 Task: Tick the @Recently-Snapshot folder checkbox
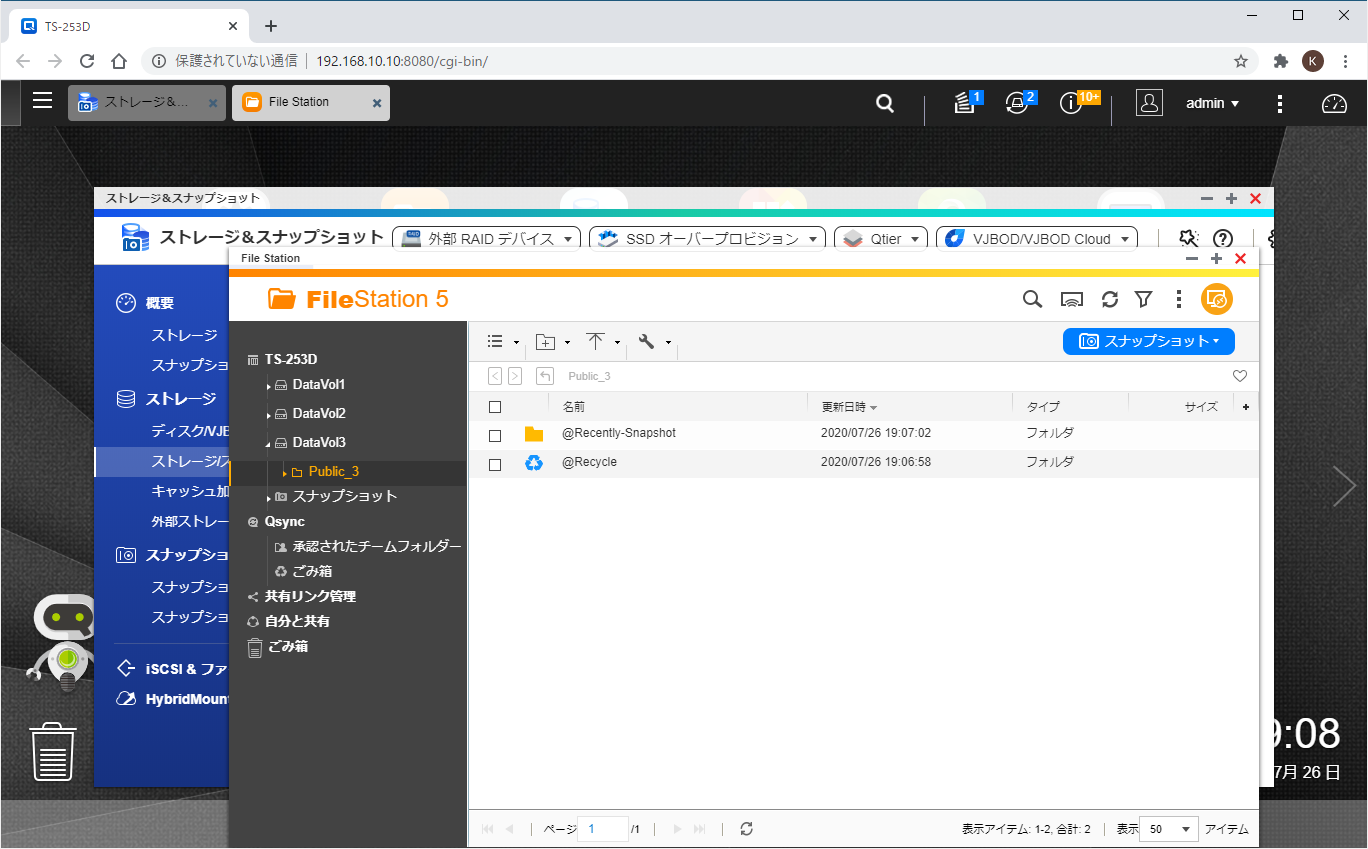click(x=495, y=435)
